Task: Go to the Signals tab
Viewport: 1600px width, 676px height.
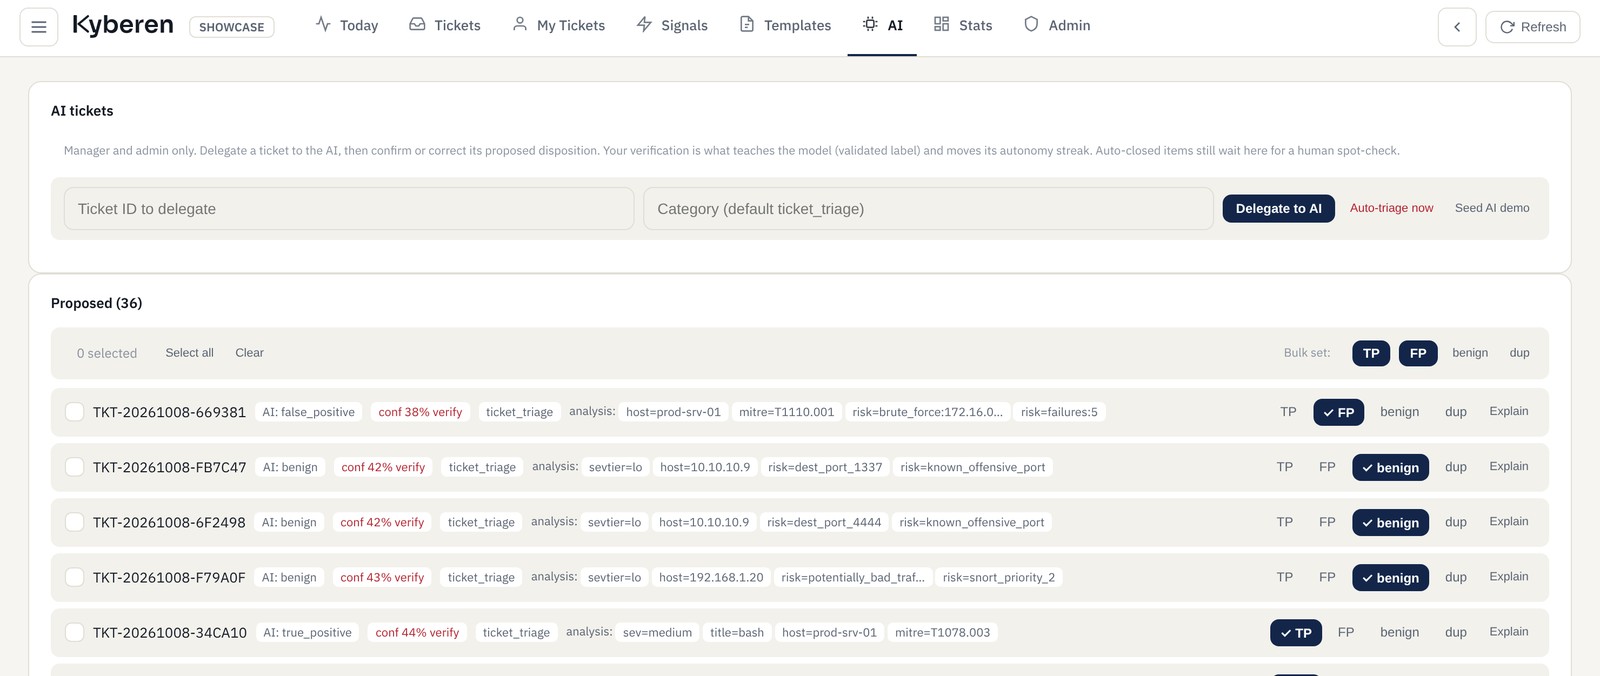Action: tap(672, 25)
